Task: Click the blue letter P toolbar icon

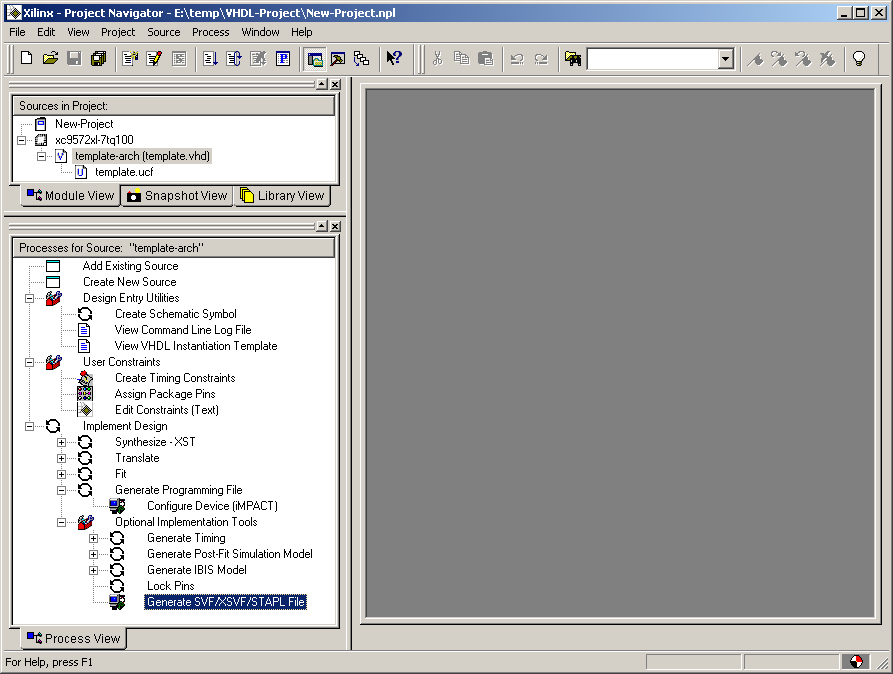Action: pos(282,58)
